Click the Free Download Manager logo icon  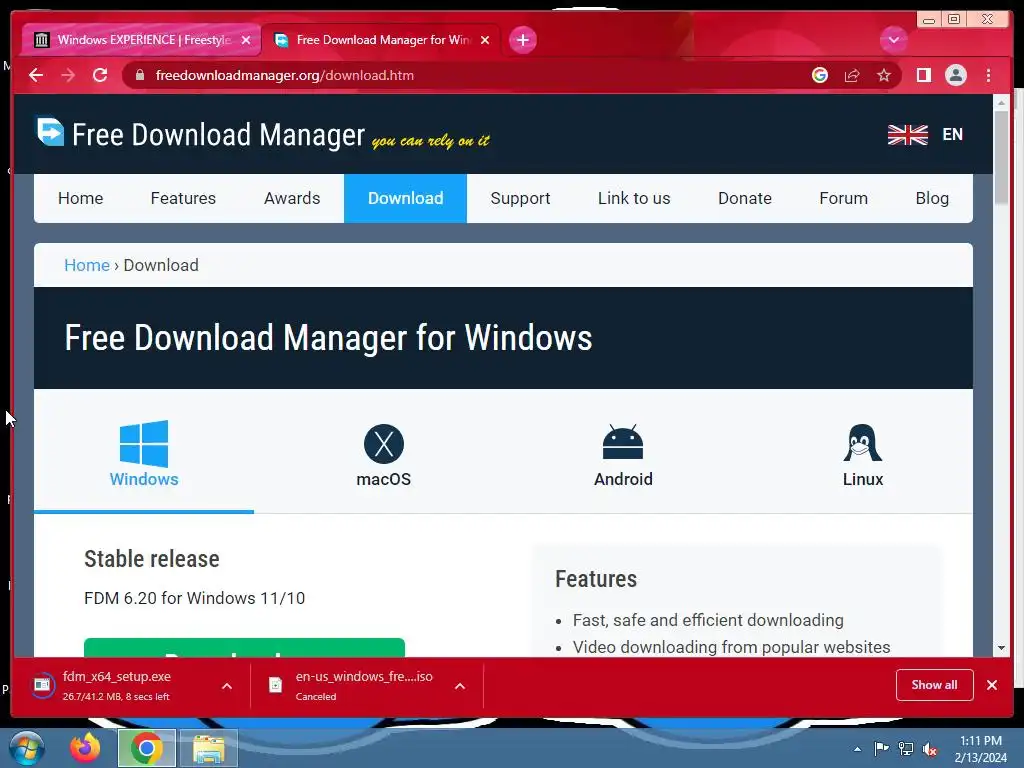point(50,132)
